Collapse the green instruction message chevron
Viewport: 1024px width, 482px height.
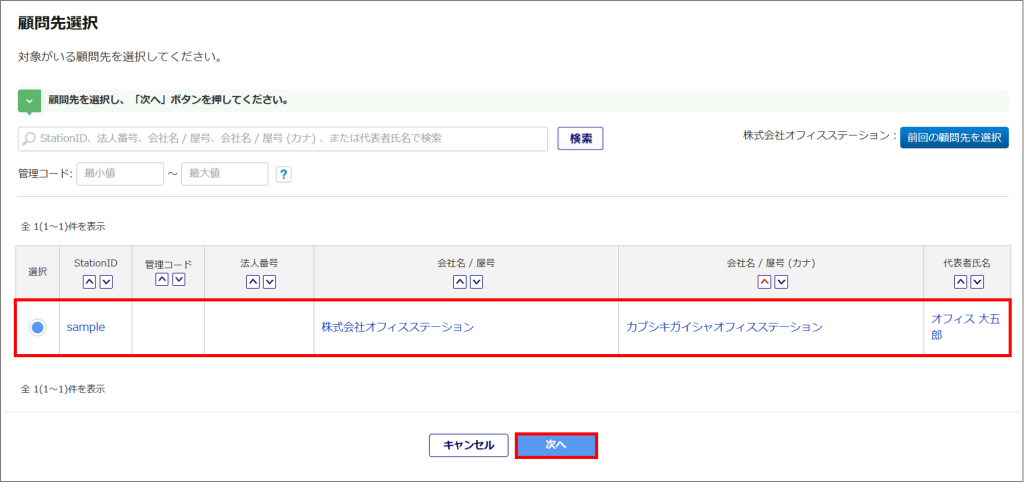pos(30,101)
